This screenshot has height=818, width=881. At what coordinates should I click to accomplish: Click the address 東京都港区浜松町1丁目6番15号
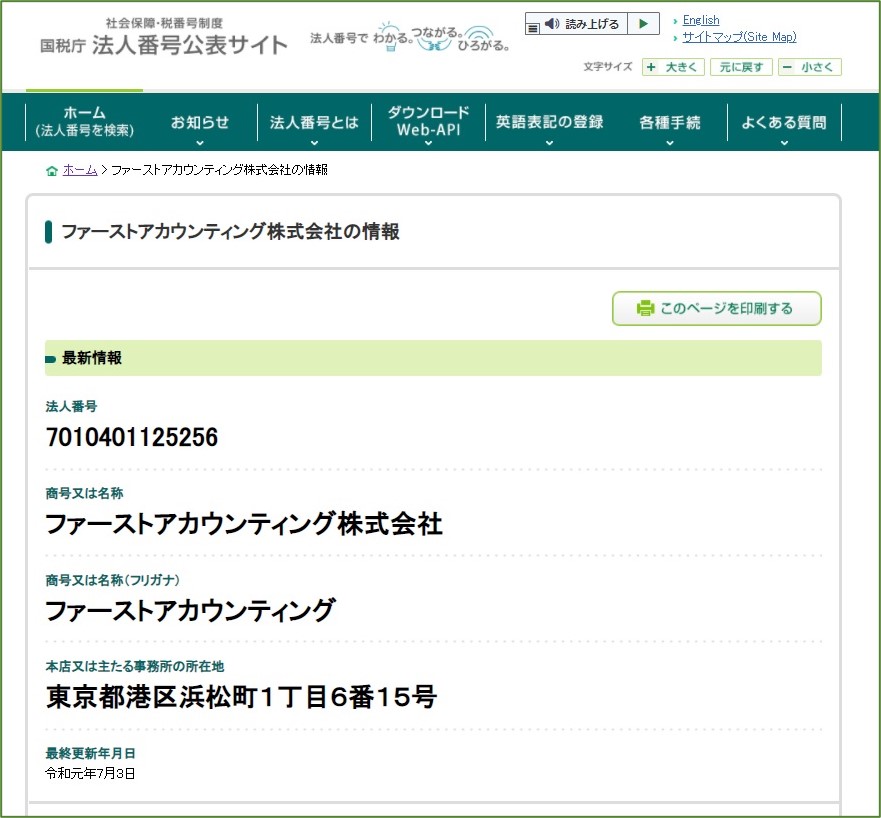pos(242,697)
